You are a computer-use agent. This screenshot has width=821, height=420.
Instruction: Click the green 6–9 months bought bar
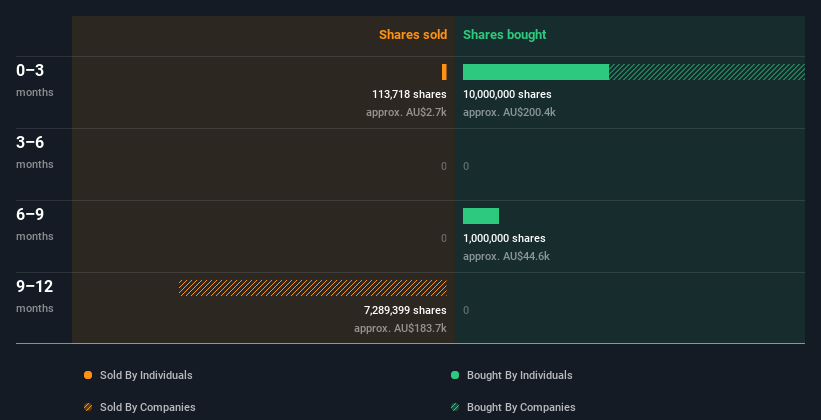(481, 216)
